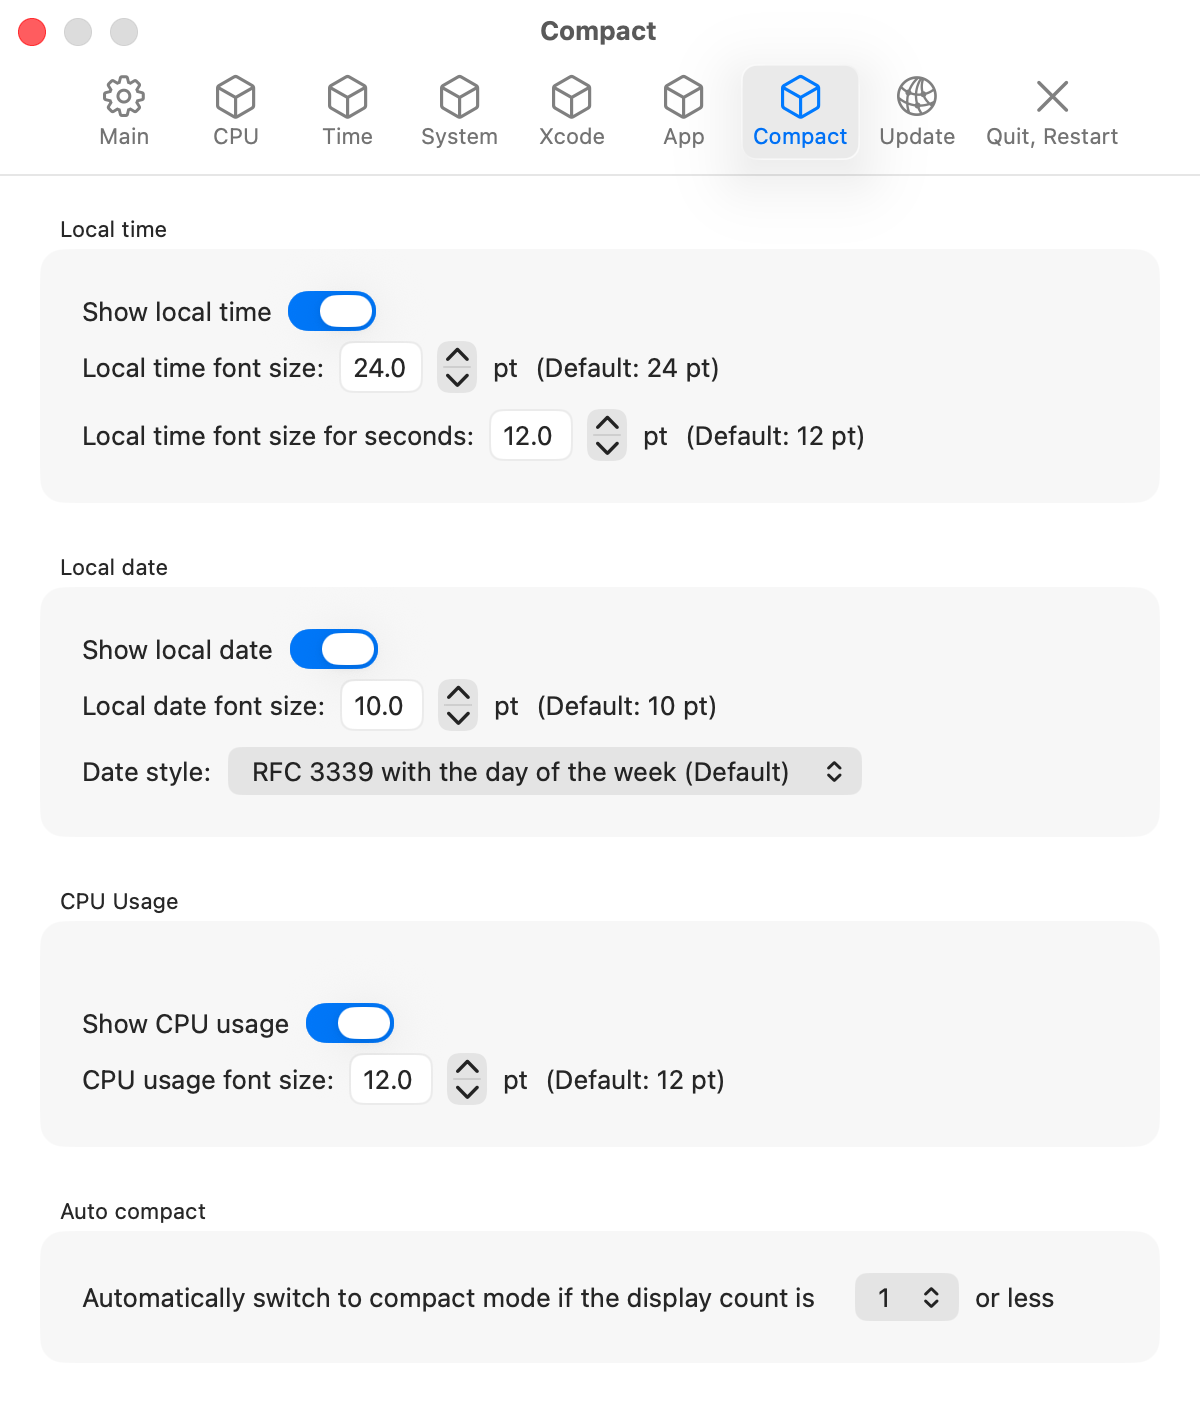
Task: Open the Date style dropdown
Action: (x=545, y=772)
